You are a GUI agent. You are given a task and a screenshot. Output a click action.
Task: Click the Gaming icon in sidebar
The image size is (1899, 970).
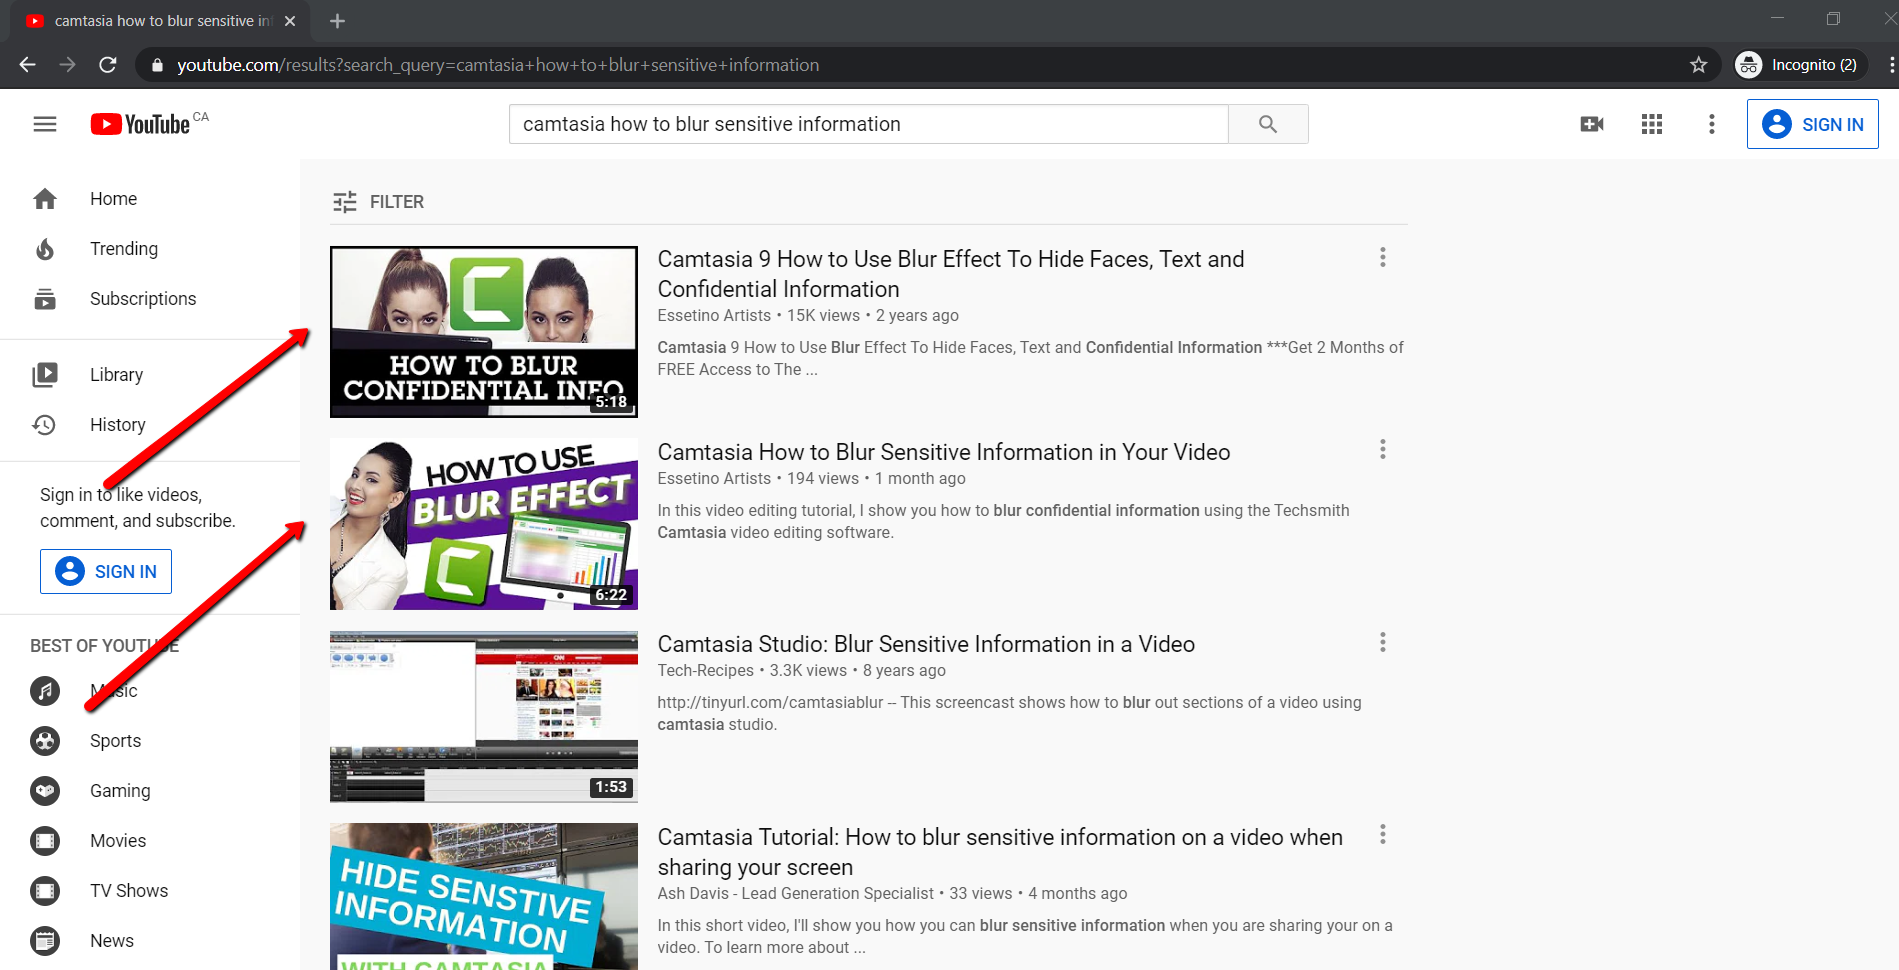click(x=45, y=791)
